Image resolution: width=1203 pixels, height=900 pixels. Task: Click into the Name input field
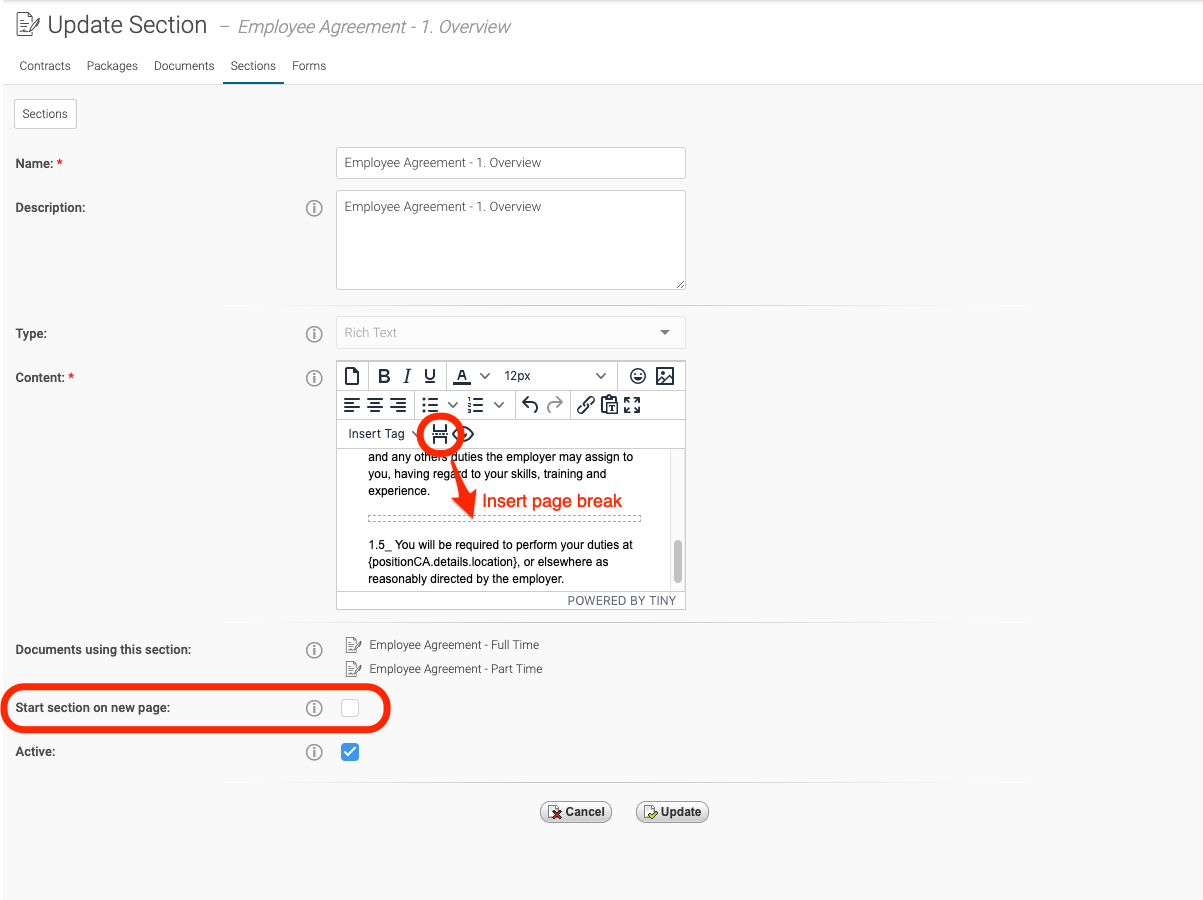[x=511, y=163]
